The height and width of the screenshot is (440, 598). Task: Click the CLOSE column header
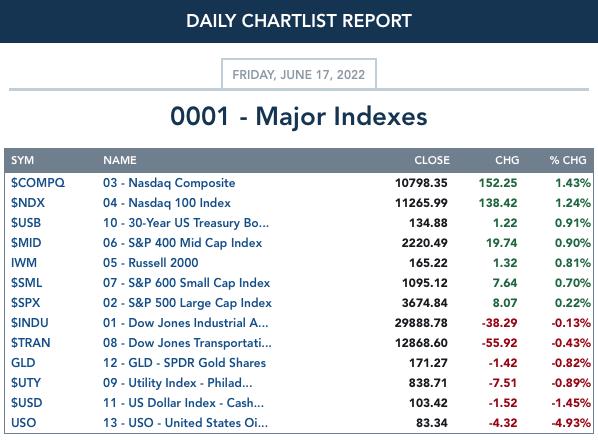tap(432, 160)
